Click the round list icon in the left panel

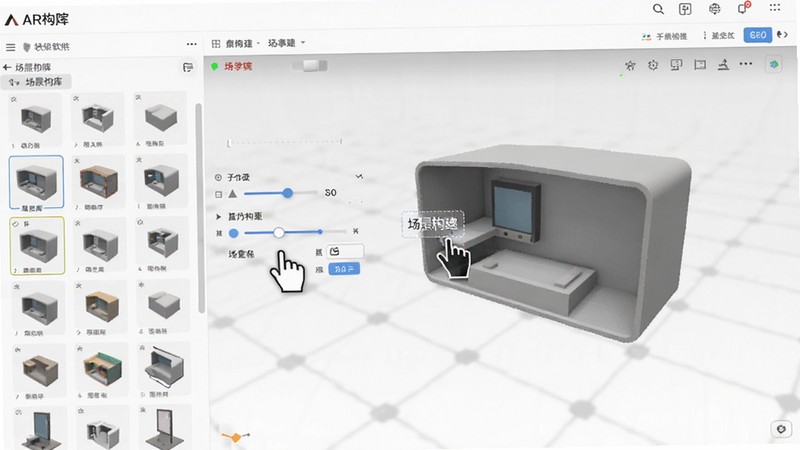point(188,67)
